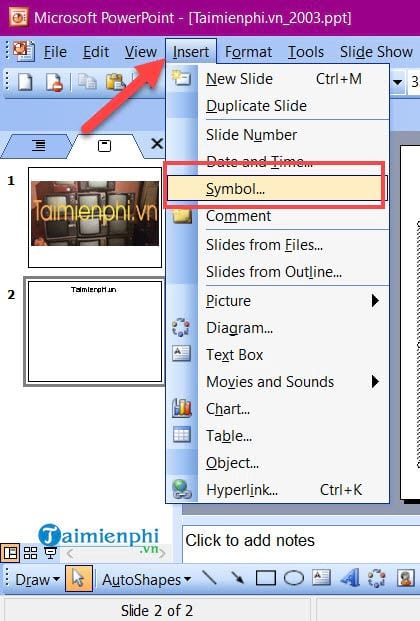Select the Rectangle drawing tool
The image size is (420, 621).
click(x=265, y=579)
